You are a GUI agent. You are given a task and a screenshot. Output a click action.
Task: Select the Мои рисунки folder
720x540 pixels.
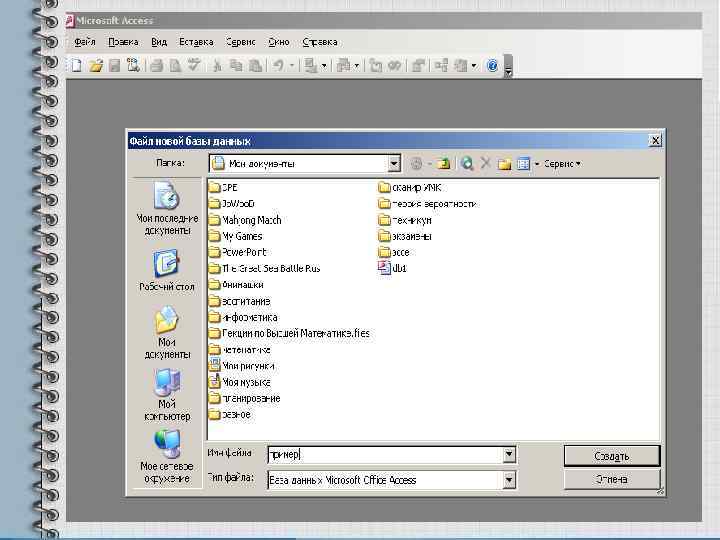tap(242, 366)
